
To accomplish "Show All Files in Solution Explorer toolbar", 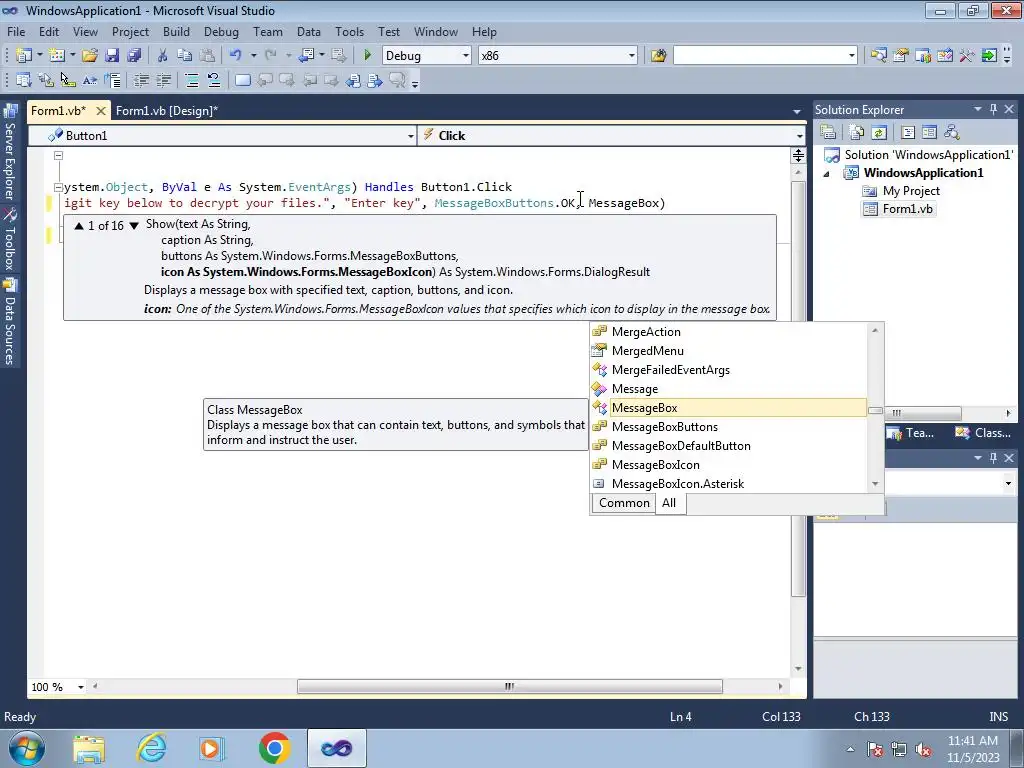I will 857,133.
